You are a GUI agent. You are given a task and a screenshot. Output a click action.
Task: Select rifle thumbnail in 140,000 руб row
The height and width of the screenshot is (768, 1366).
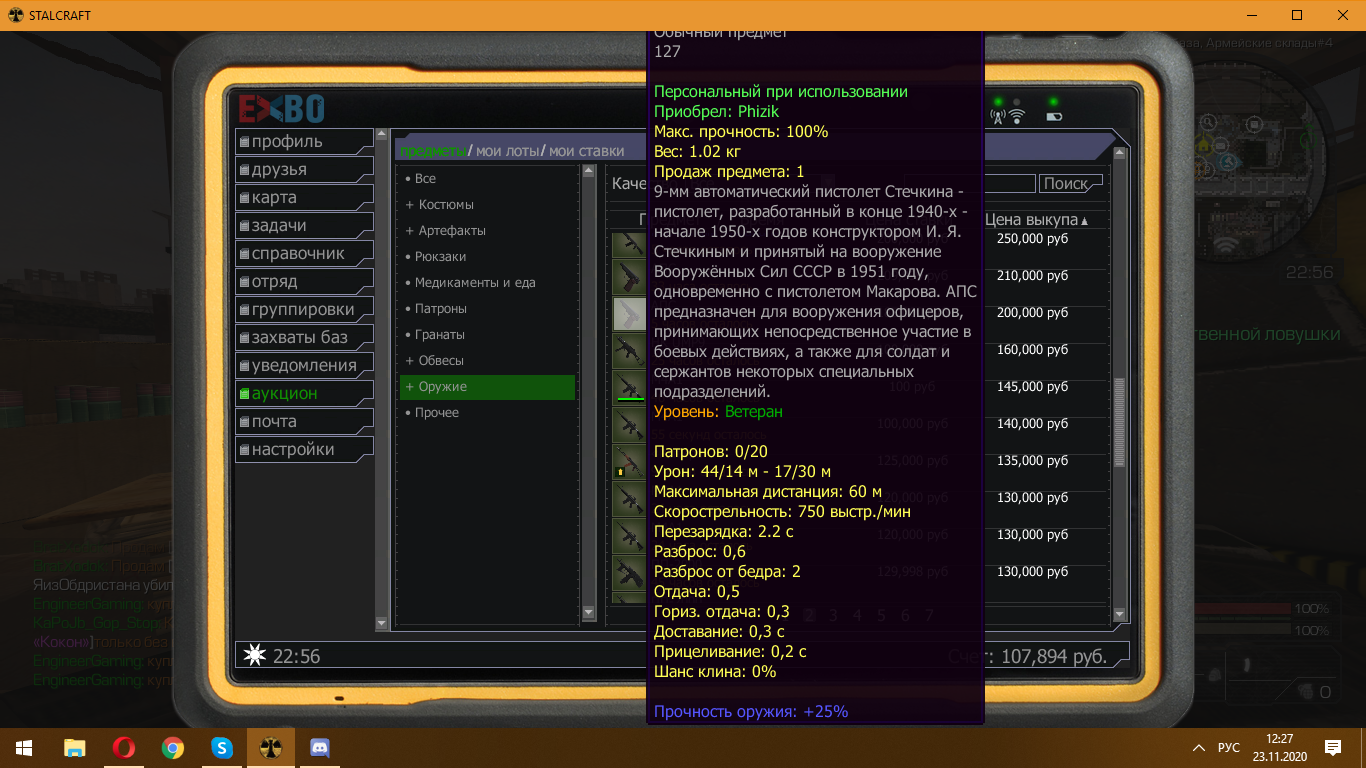coord(629,424)
